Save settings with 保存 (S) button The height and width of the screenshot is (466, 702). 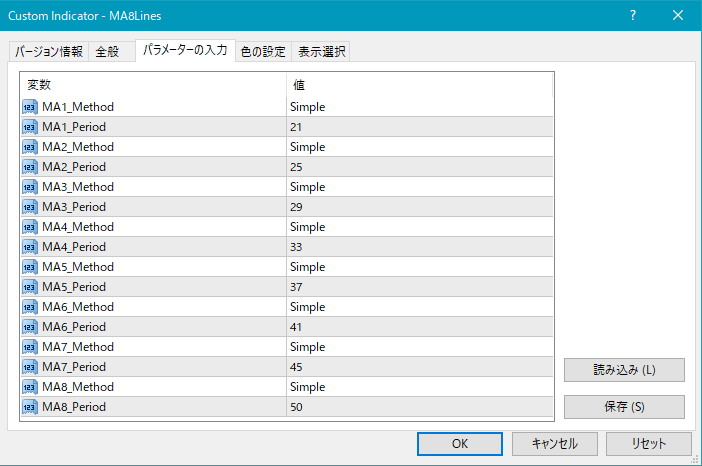point(624,407)
